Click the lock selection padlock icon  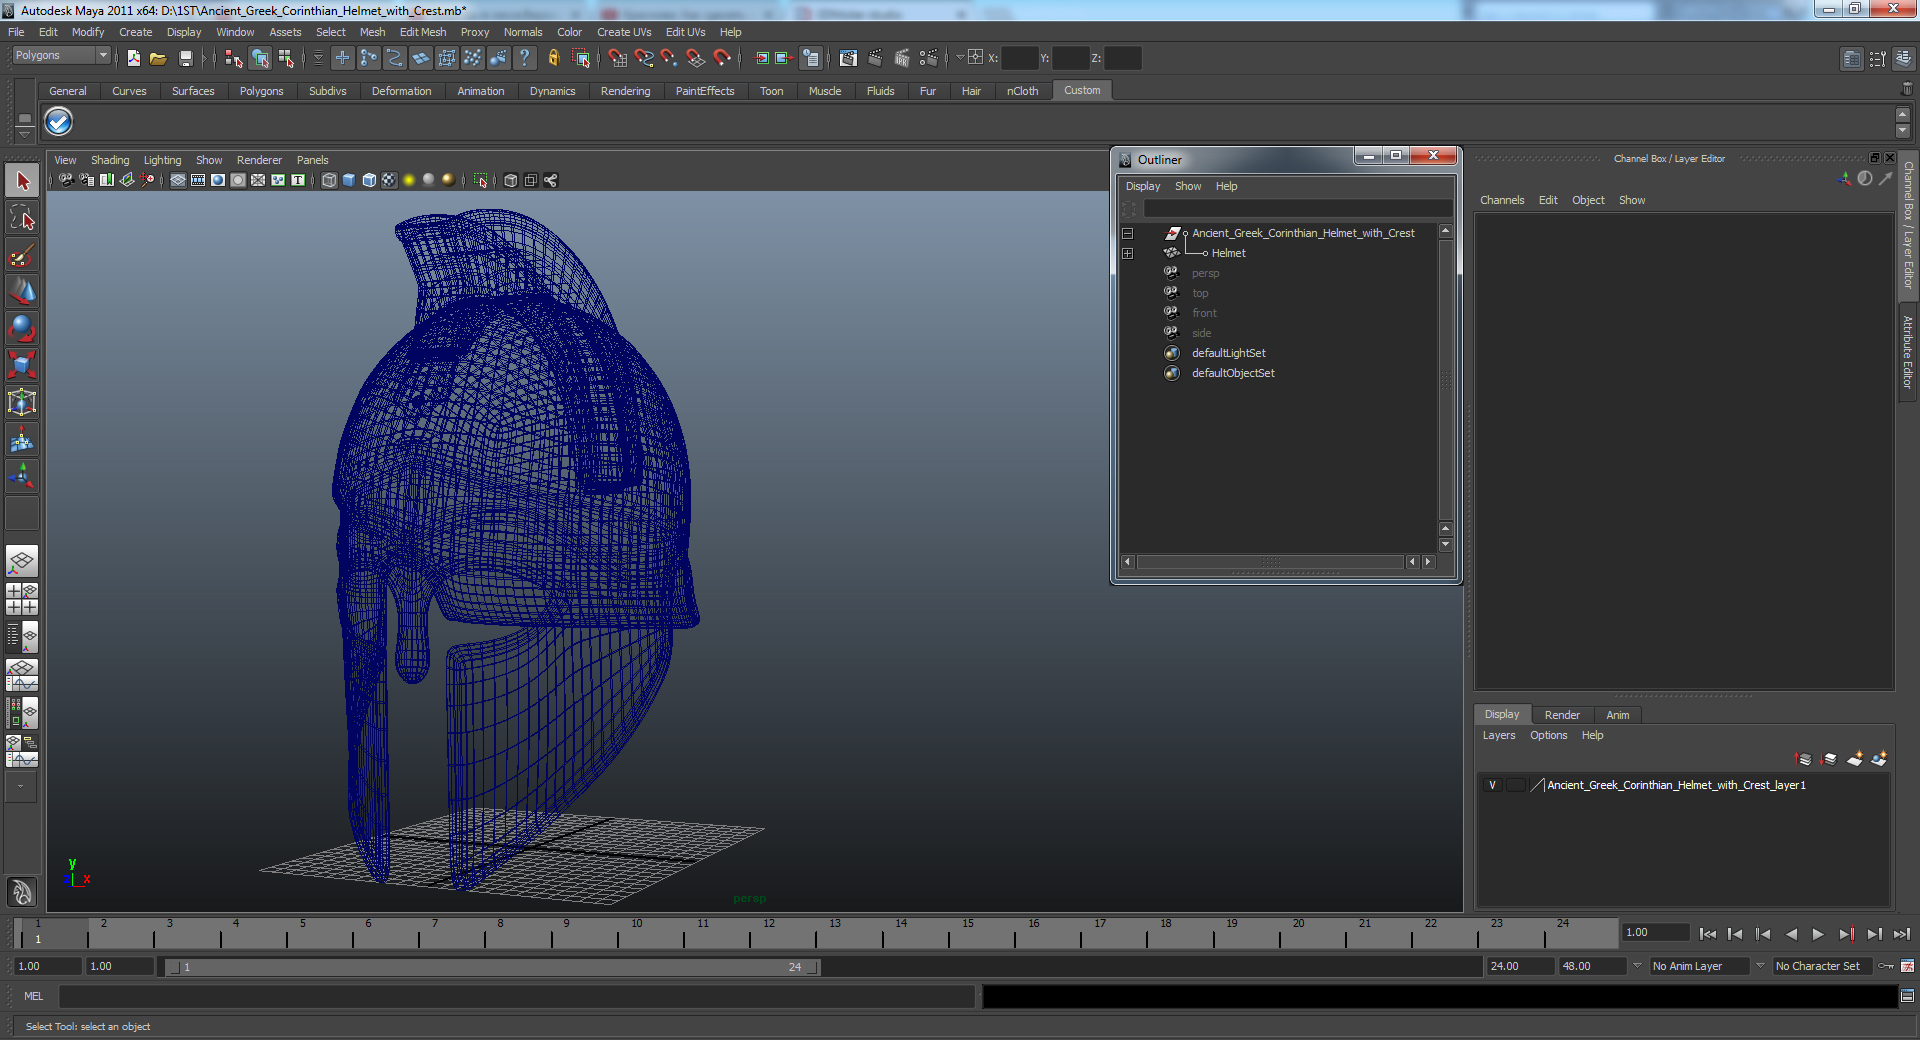[x=553, y=58]
